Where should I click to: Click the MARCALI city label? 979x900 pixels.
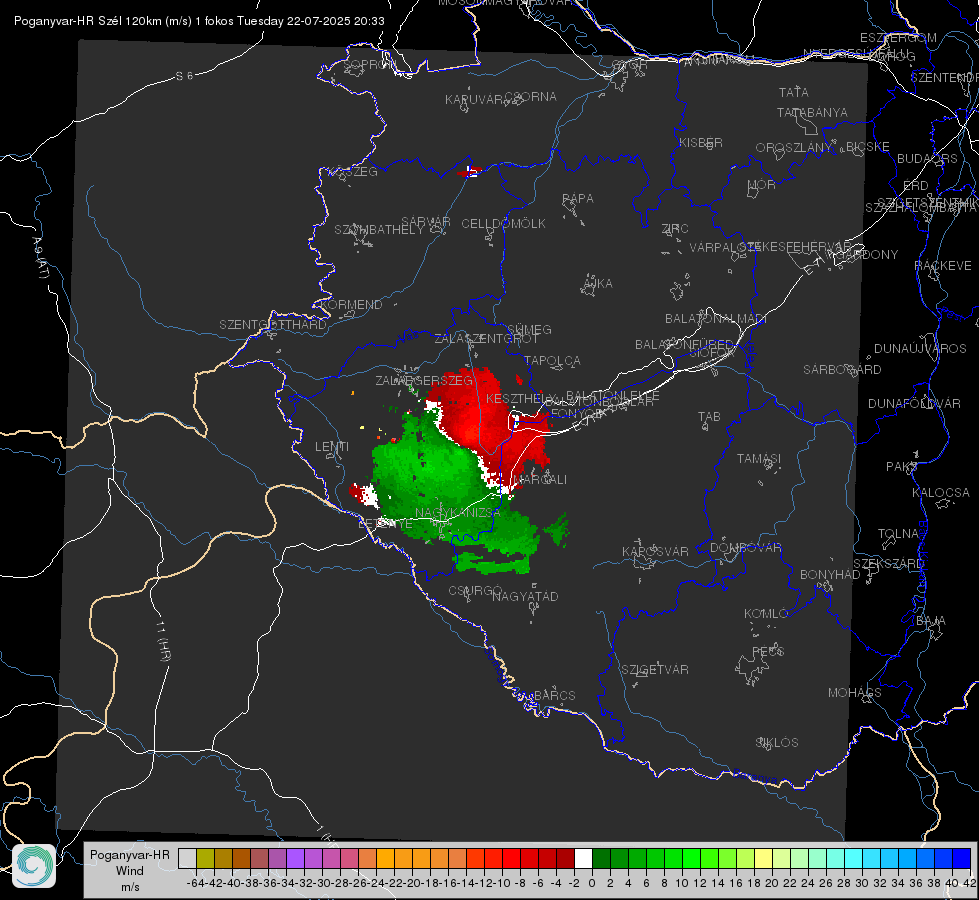pyautogui.click(x=540, y=480)
